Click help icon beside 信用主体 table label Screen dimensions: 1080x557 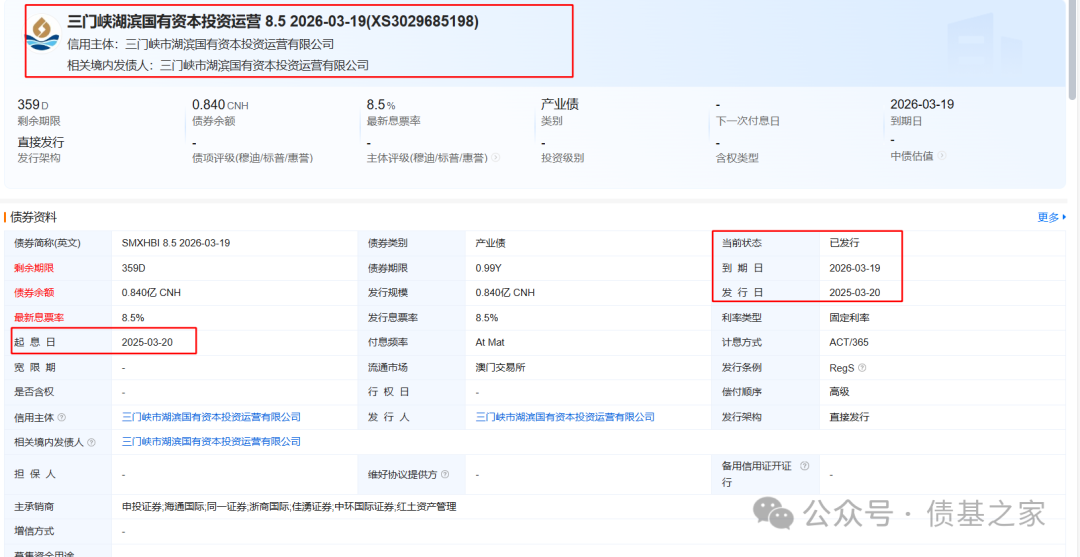[x=62, y=417]
